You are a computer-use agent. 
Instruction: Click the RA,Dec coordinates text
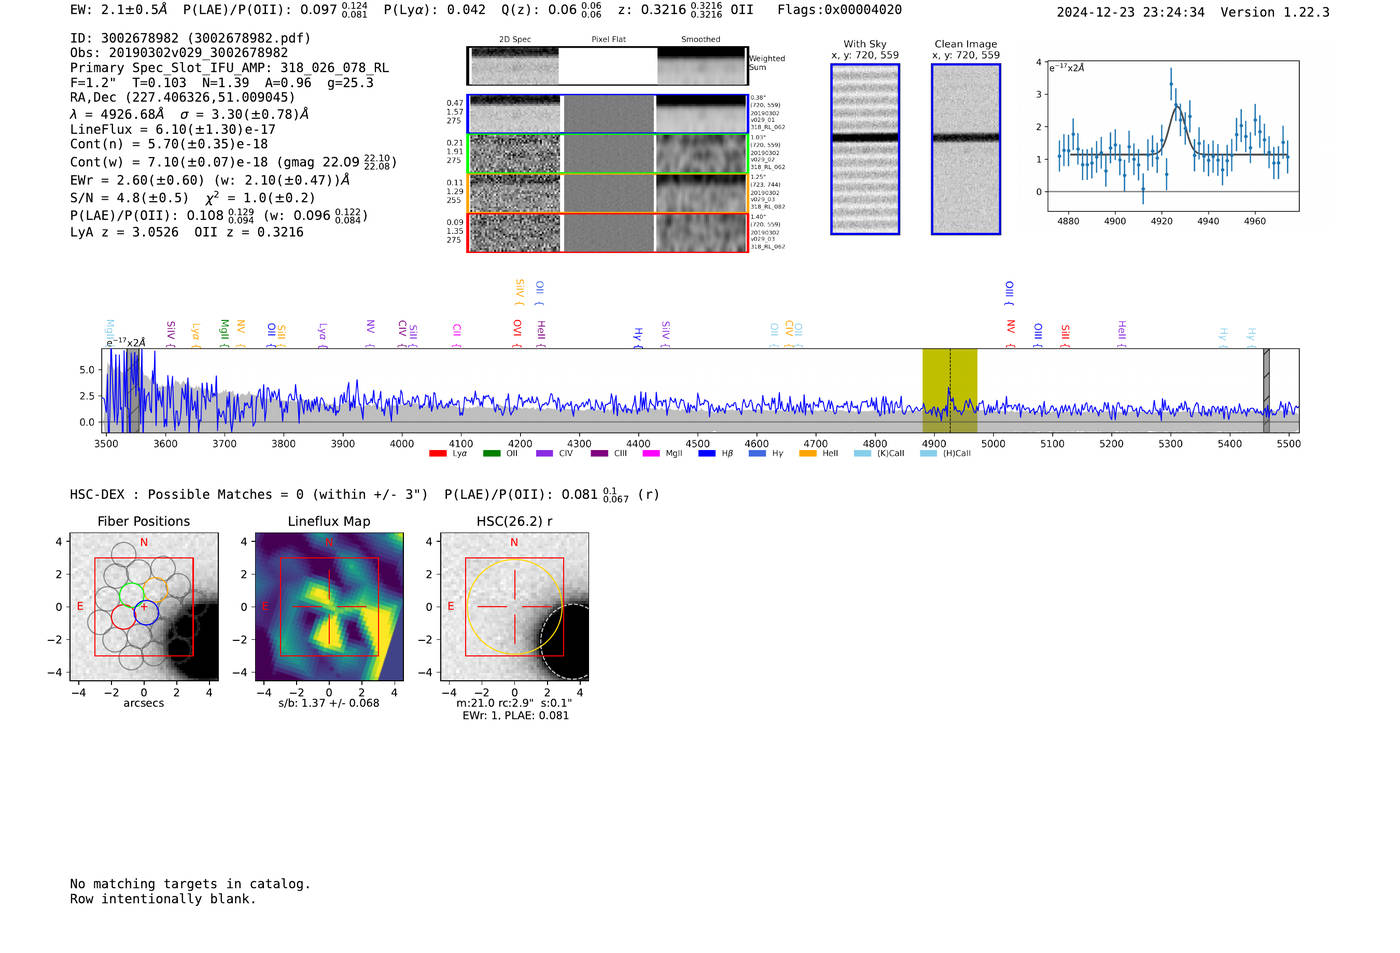point(182,97)
